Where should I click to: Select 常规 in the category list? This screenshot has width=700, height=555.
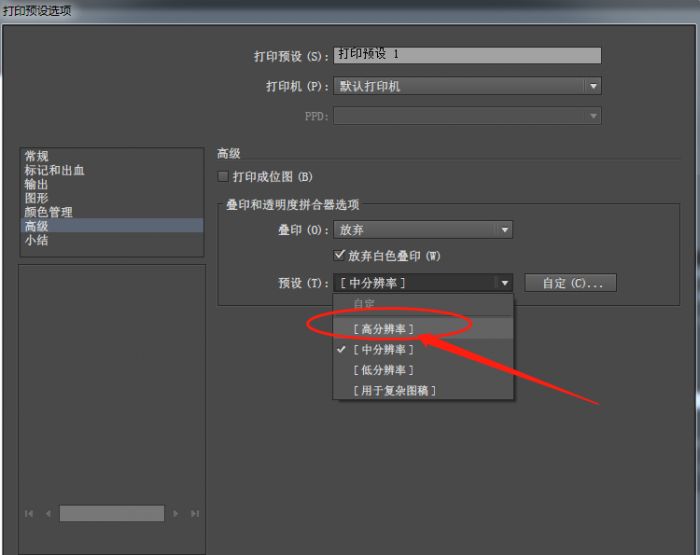37,156
